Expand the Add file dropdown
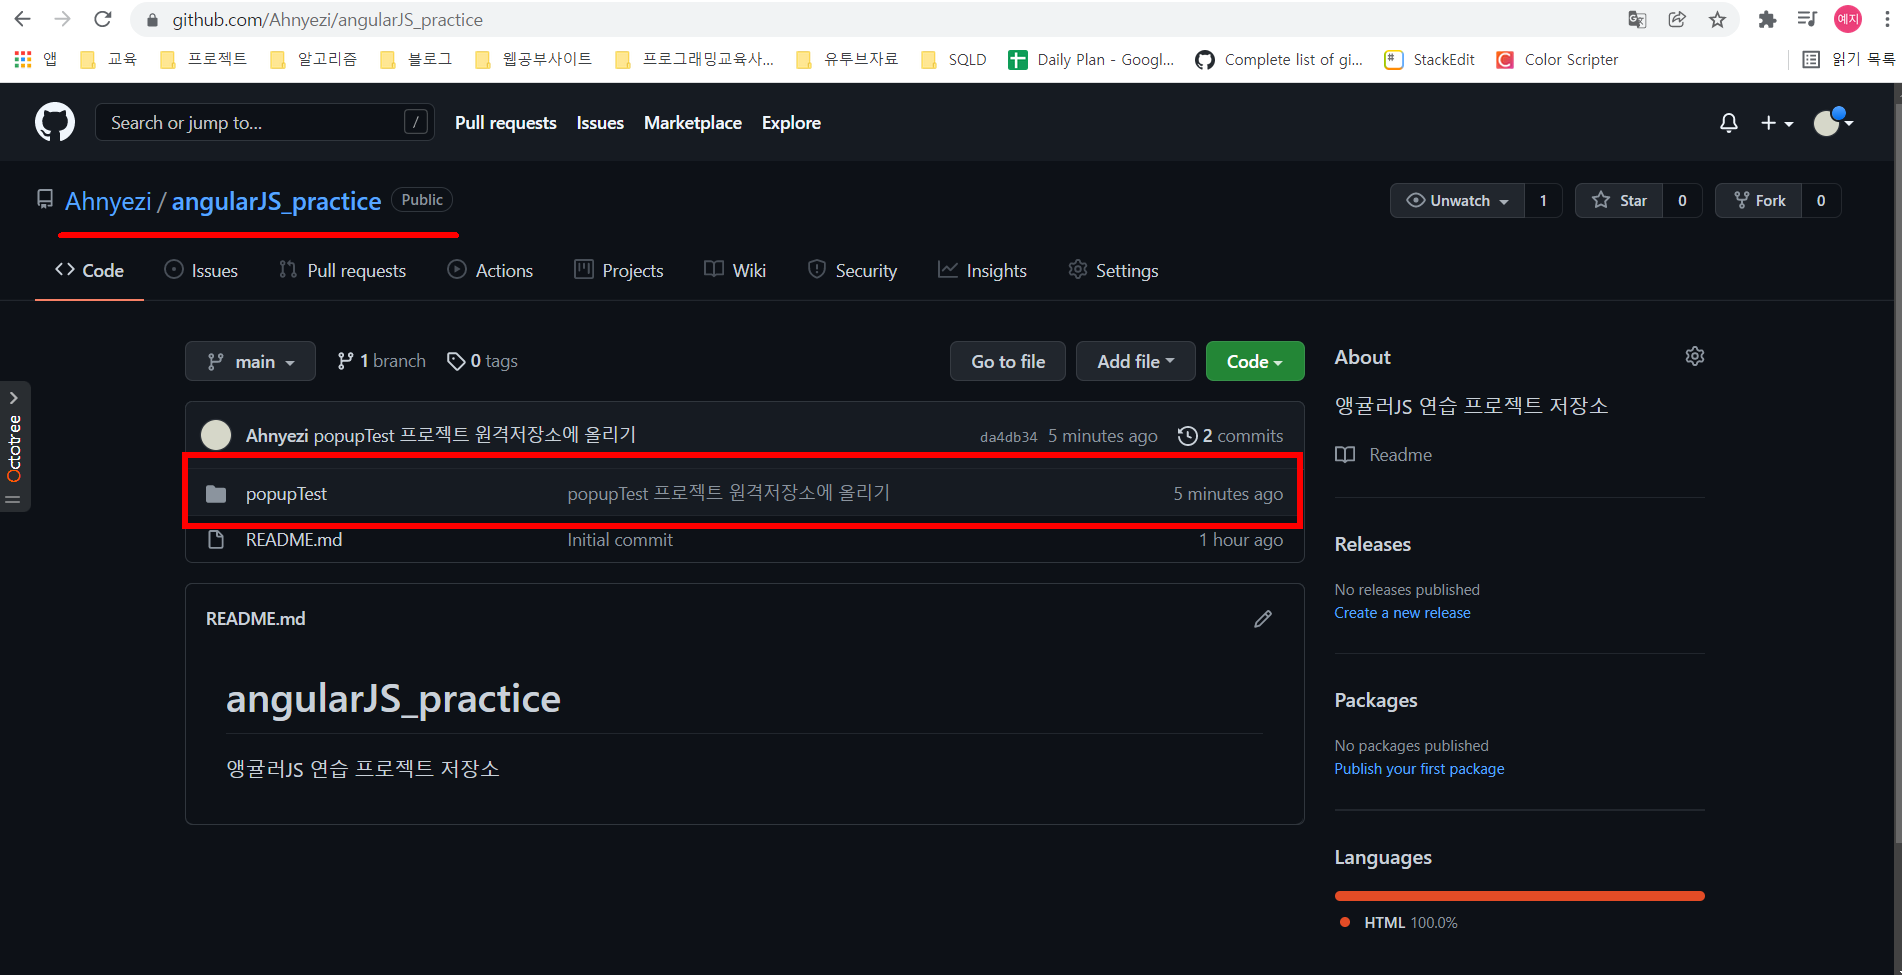Screen dimensions: 1902x975 click(x=1136, y=361)
